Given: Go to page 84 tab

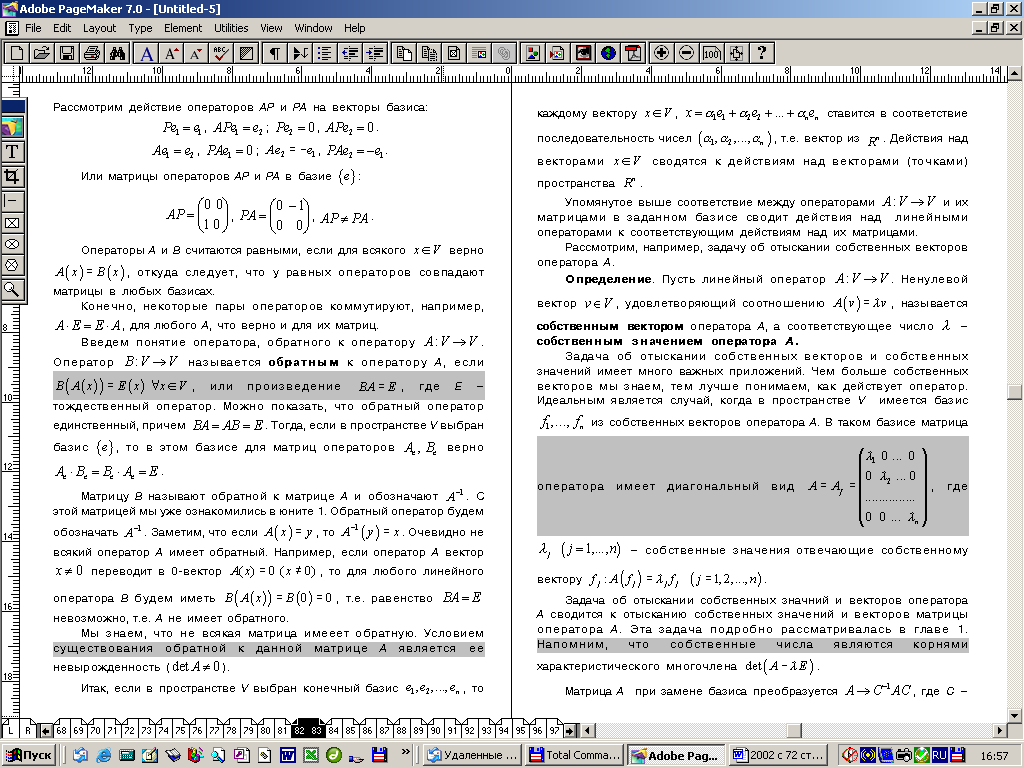Looking at the screenshot, I should click(x=333, y=730).
